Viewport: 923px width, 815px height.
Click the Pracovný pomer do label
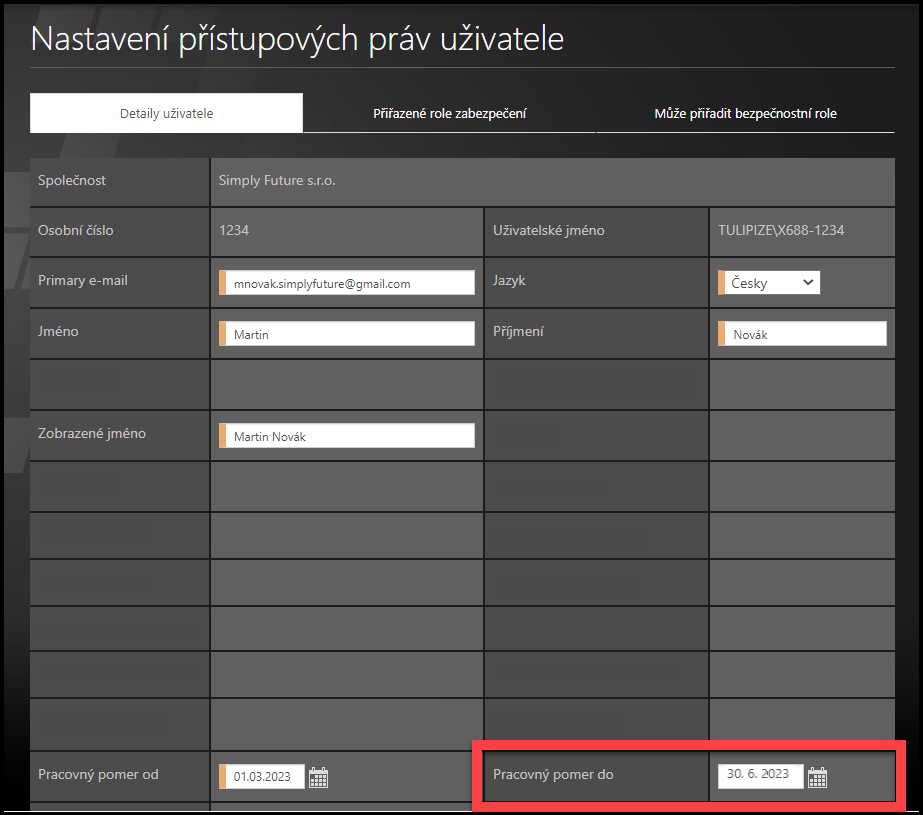pyautogui.click(x=553, y=775)
